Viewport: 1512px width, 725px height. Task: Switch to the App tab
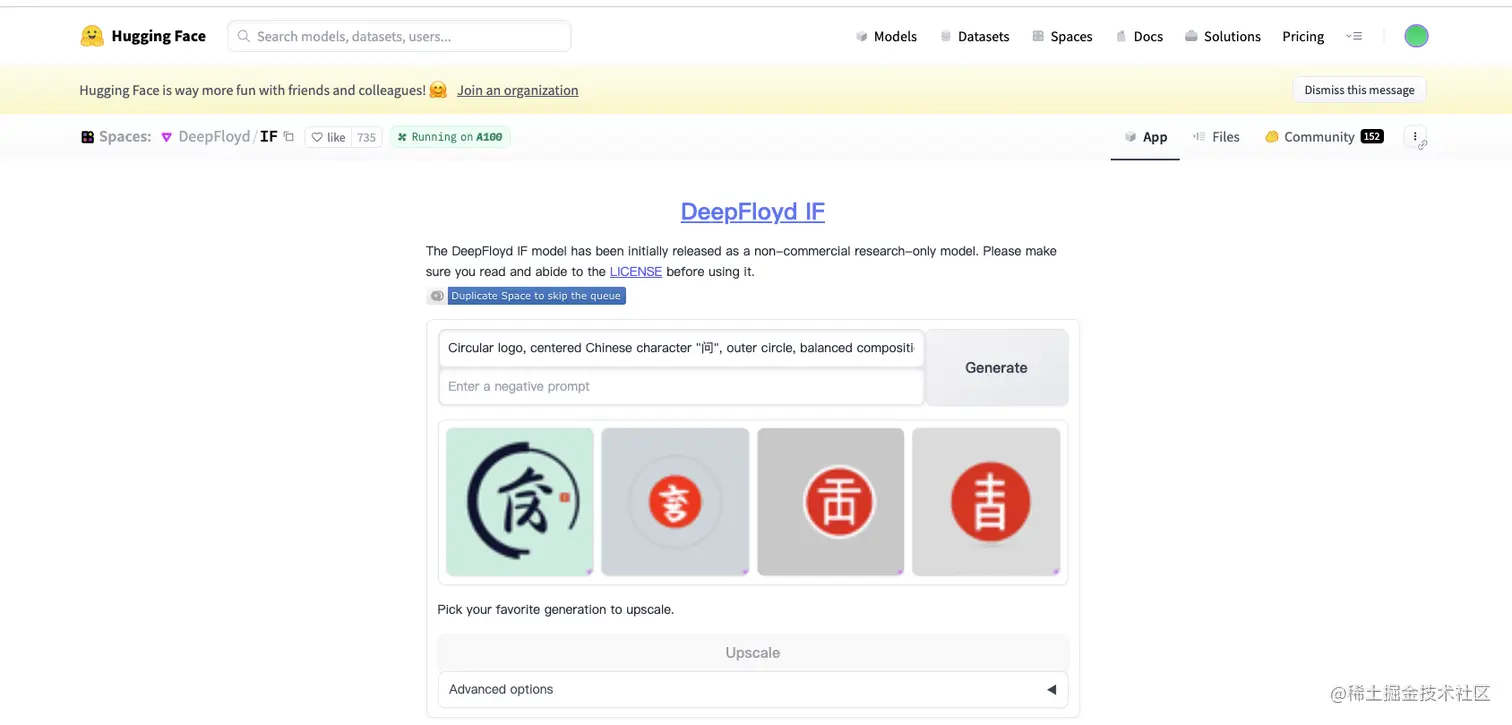click(1145, 137)
